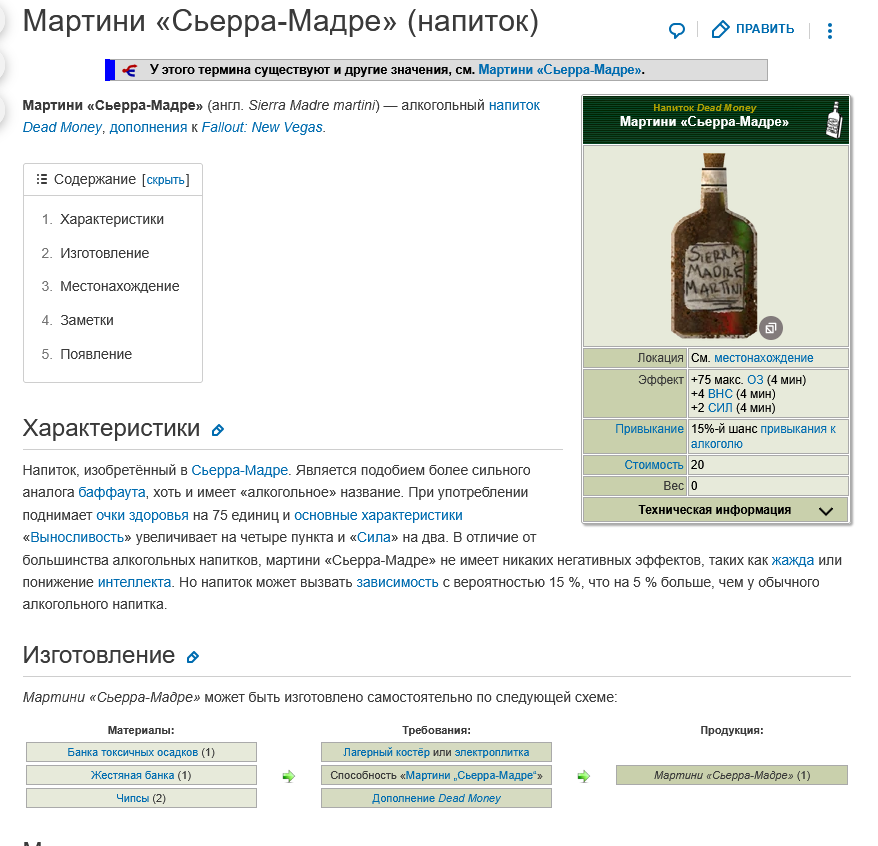The image size is (878, 846).
Task: Select infobox header text Напиток Dead Money
Action: [704, 107]
